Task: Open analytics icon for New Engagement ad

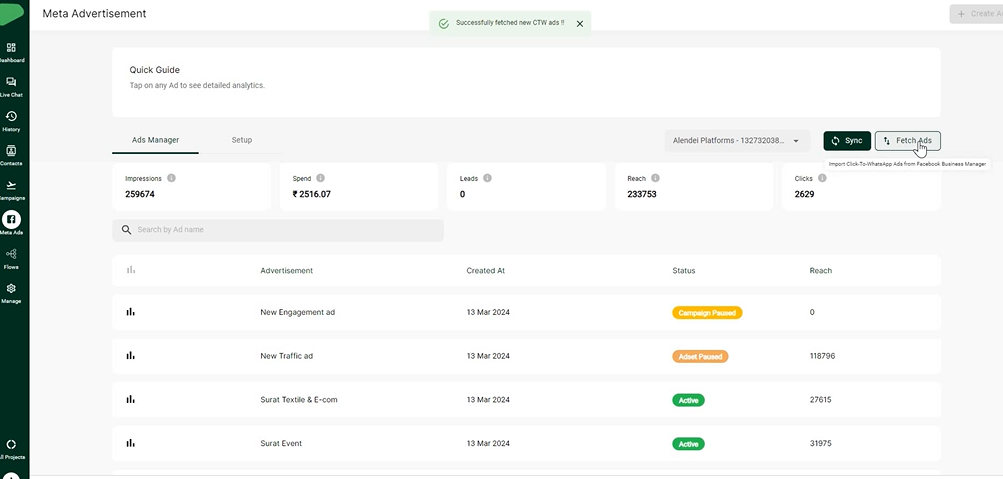Action: pyautogui.click(x=130, y=312)
